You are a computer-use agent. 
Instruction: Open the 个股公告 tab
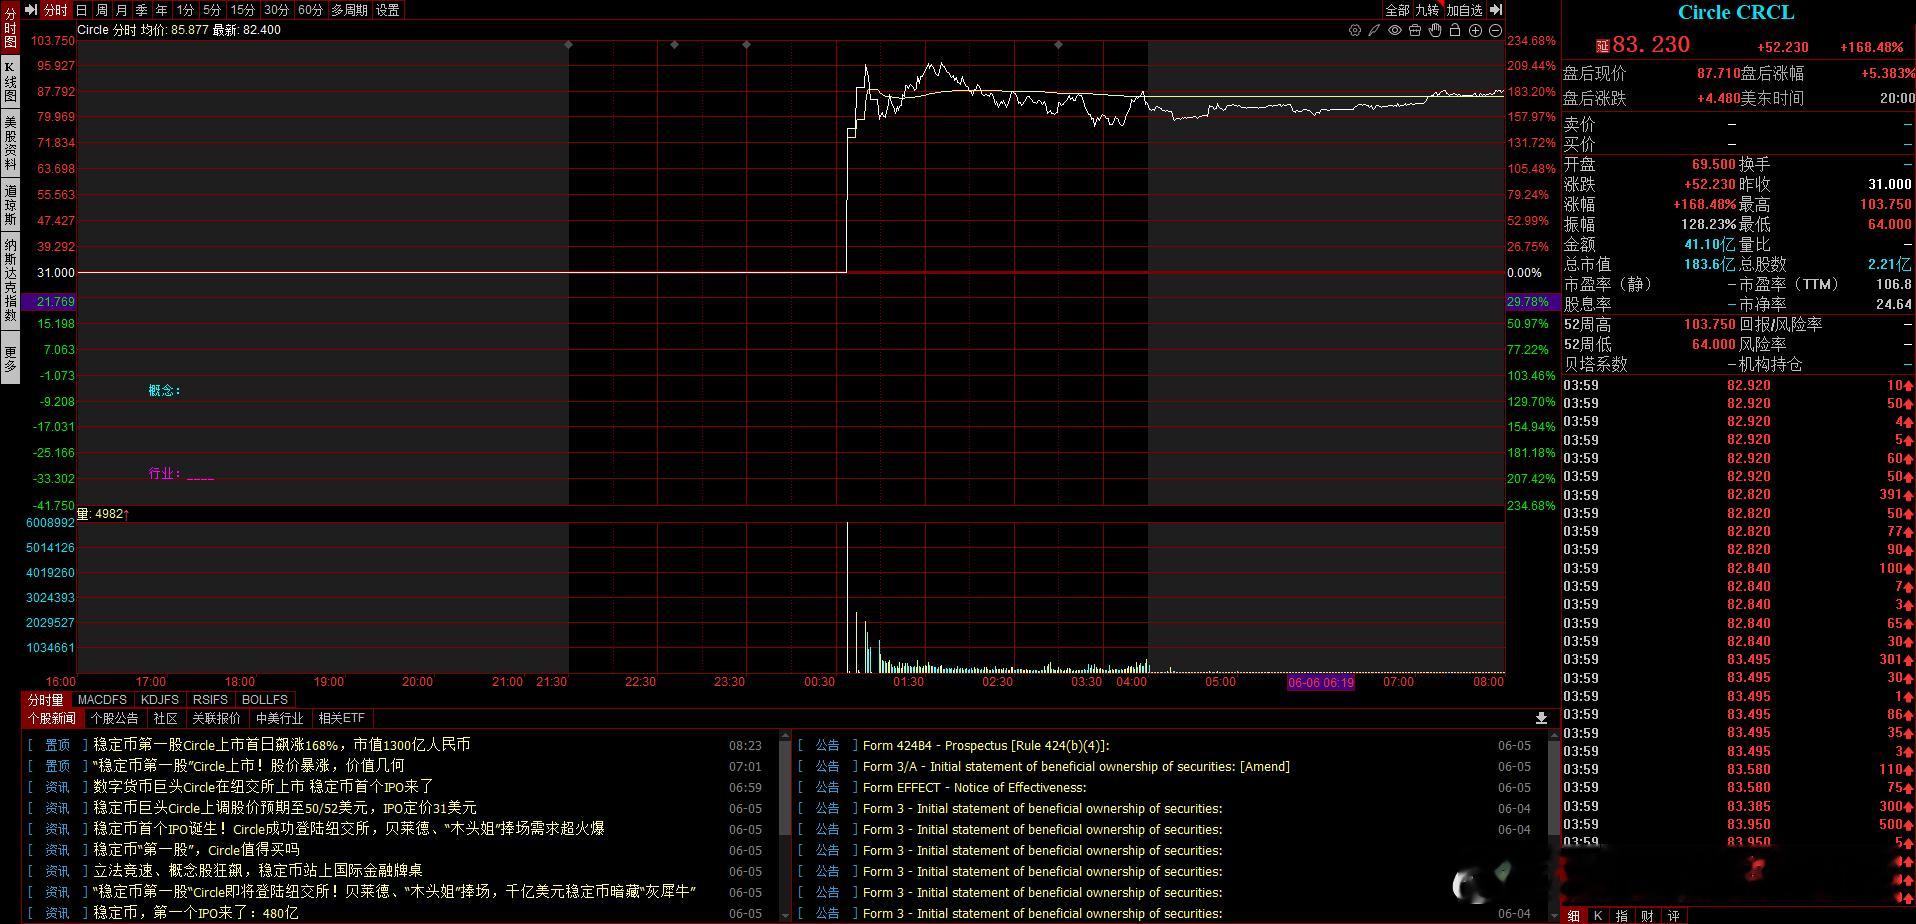[x=115, y=719]
